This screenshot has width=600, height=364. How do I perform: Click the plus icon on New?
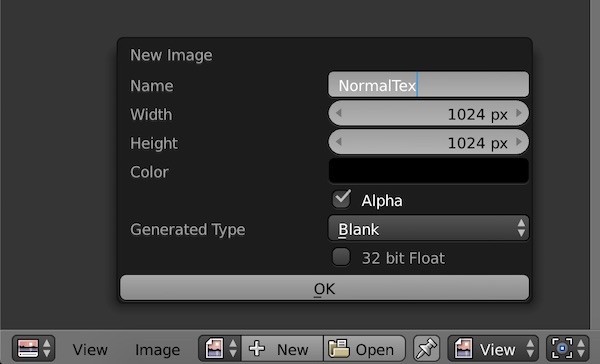(257, 349)
